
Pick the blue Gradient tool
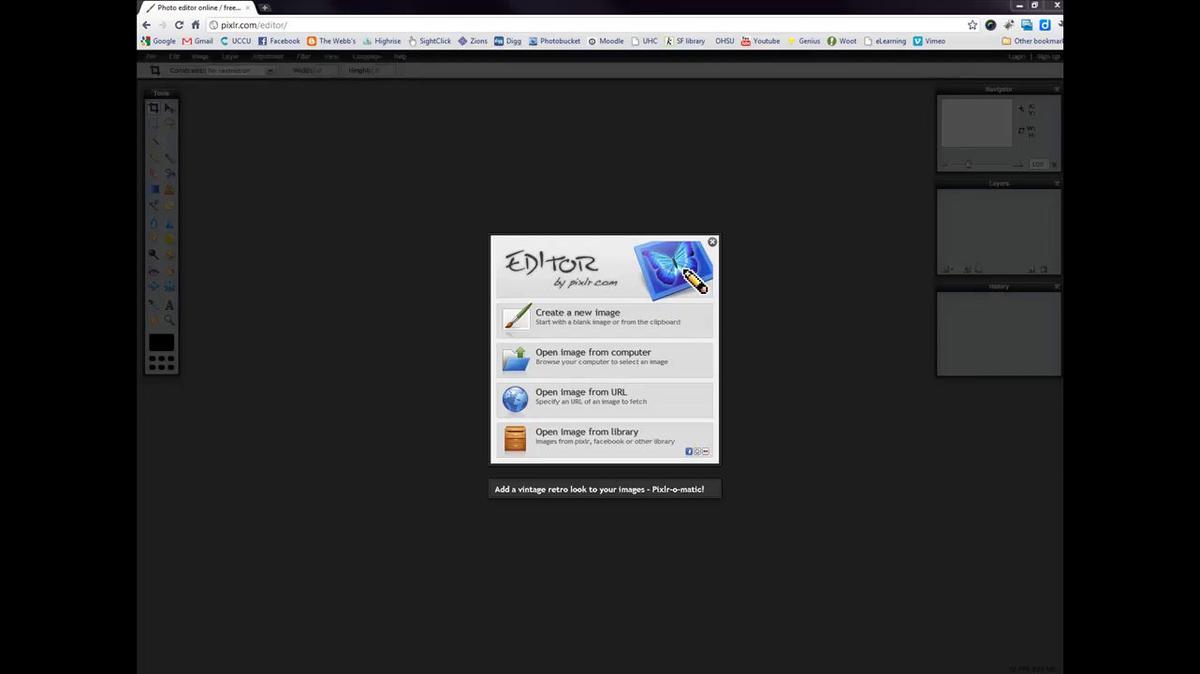[154, 189]
